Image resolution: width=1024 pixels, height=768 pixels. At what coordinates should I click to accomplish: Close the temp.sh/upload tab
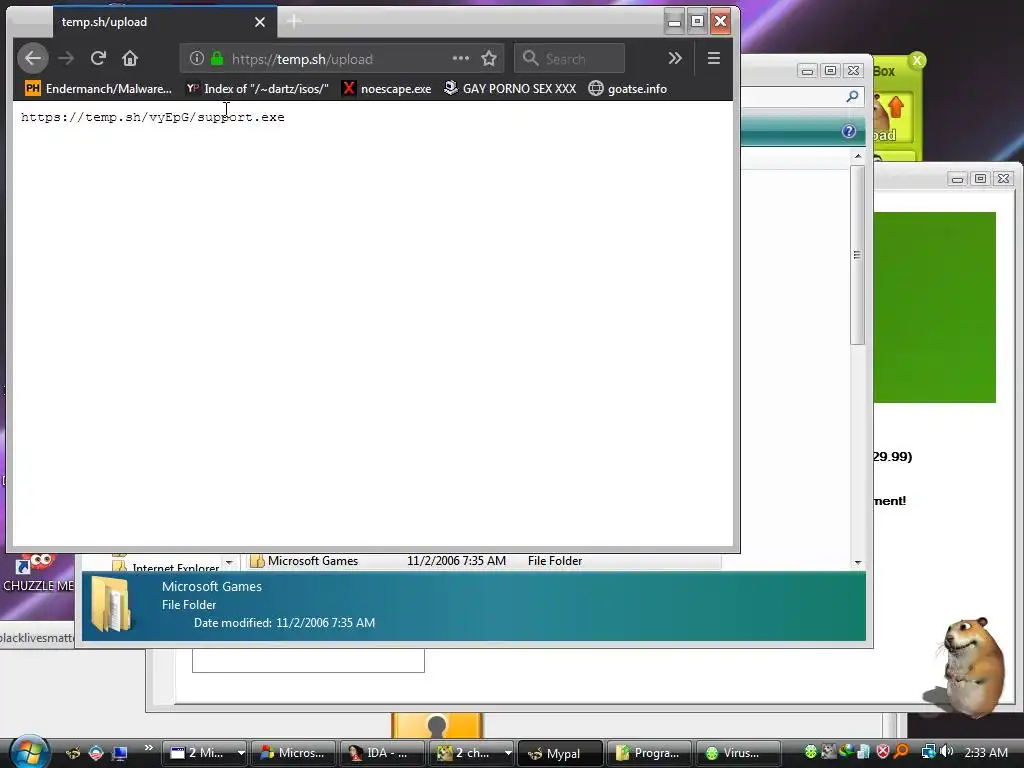(260, 22)
